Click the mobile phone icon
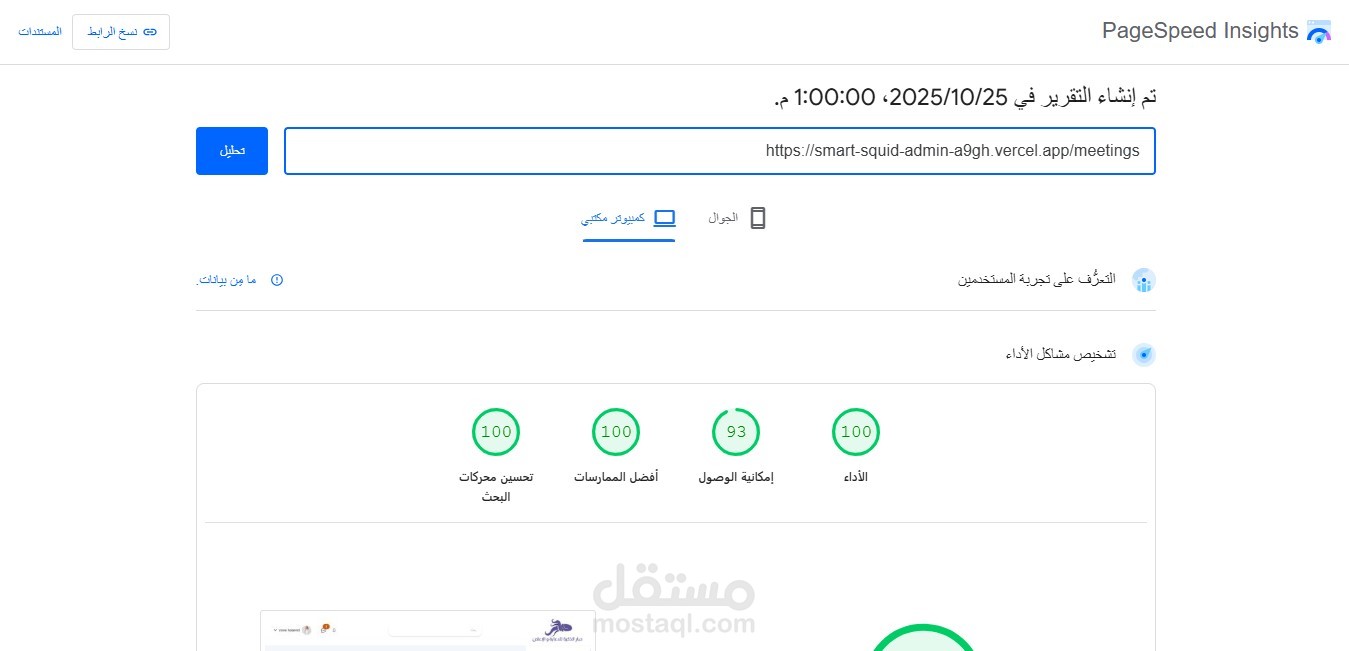Screen dimensions: 1349x651 (x=758, y=218)
